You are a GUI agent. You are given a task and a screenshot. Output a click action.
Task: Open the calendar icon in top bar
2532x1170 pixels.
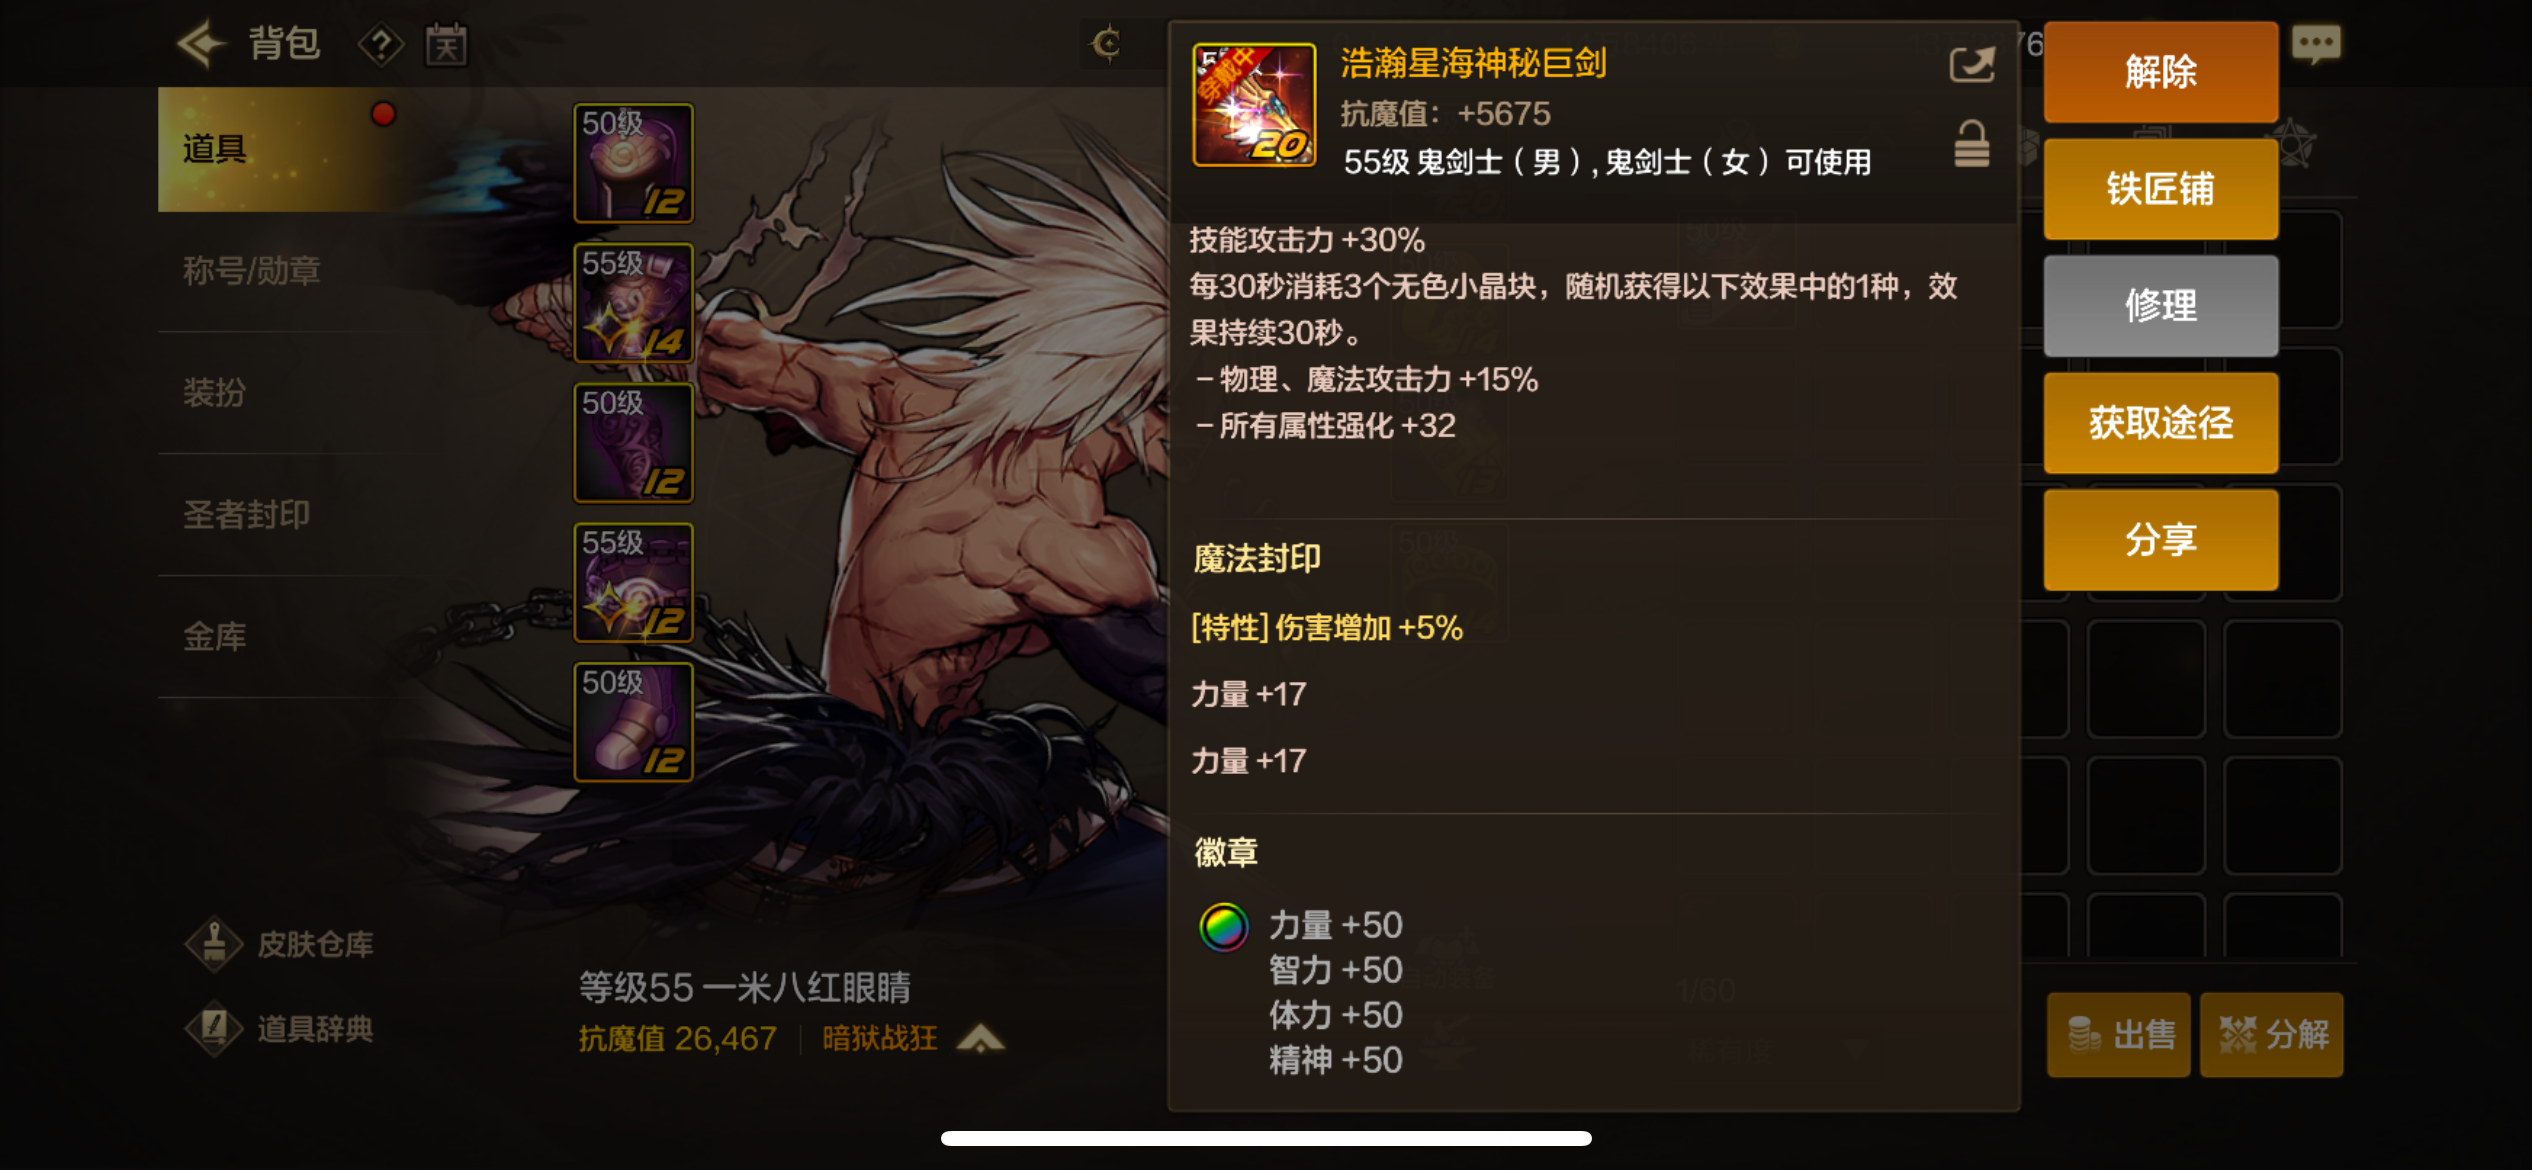click(446, 44)
